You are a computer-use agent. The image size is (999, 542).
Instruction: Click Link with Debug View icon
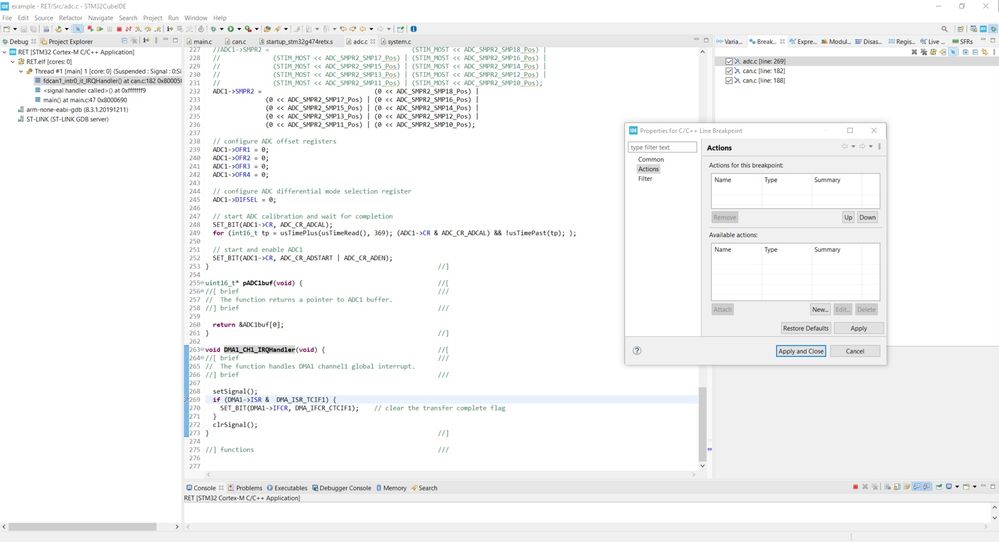pyautogui.click(x=984, y=52)
